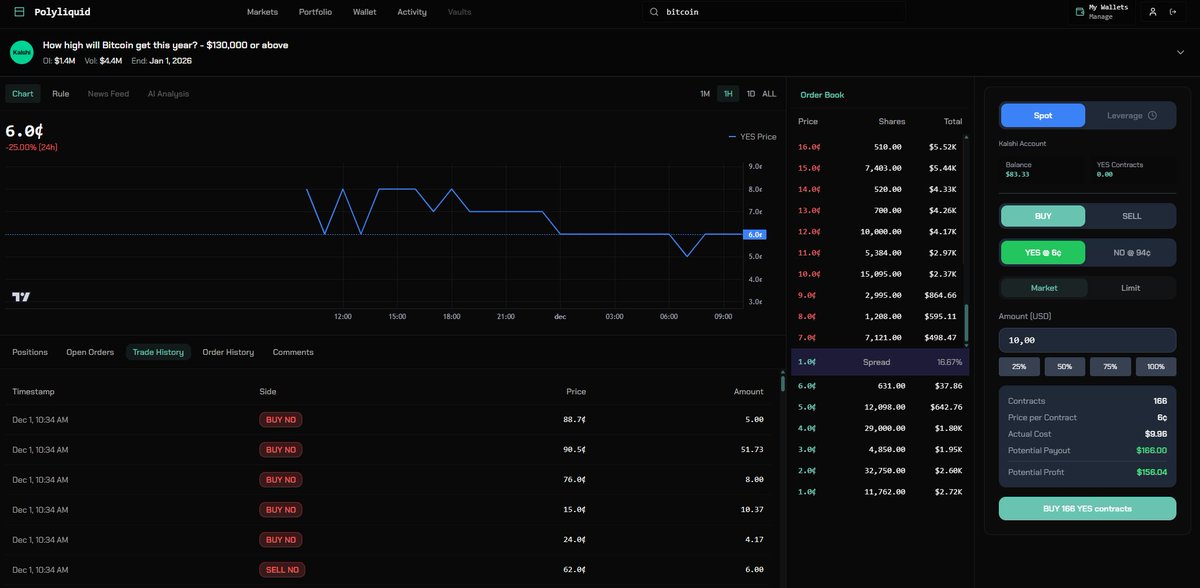Screen dimensions: 1200x588
Task: Select the ALL chart timeframe
Action: tap(769, 94)
